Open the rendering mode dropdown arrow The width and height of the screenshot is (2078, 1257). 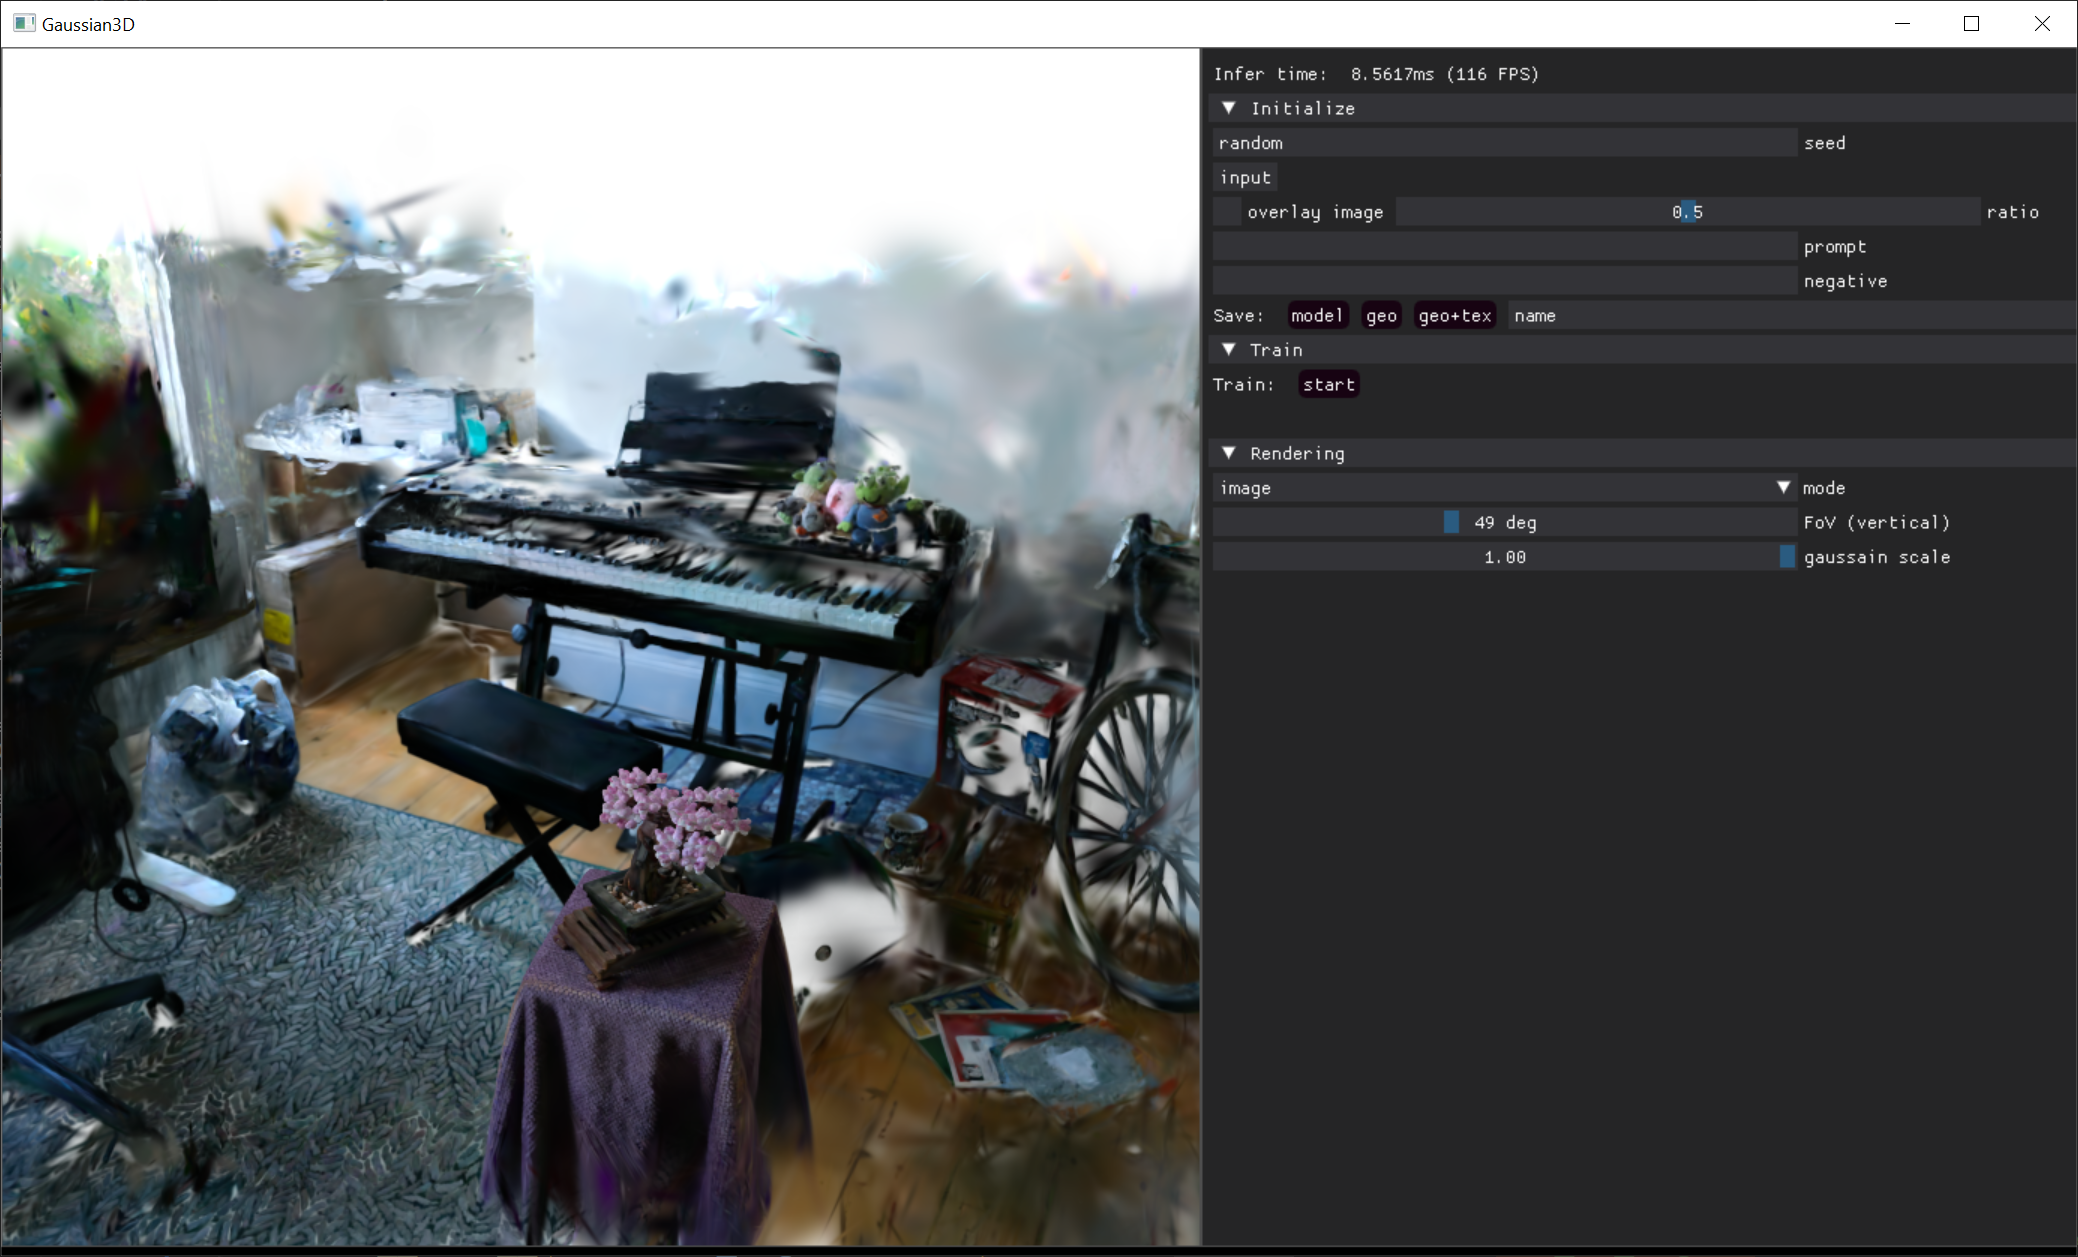(x=1783, y=488)
